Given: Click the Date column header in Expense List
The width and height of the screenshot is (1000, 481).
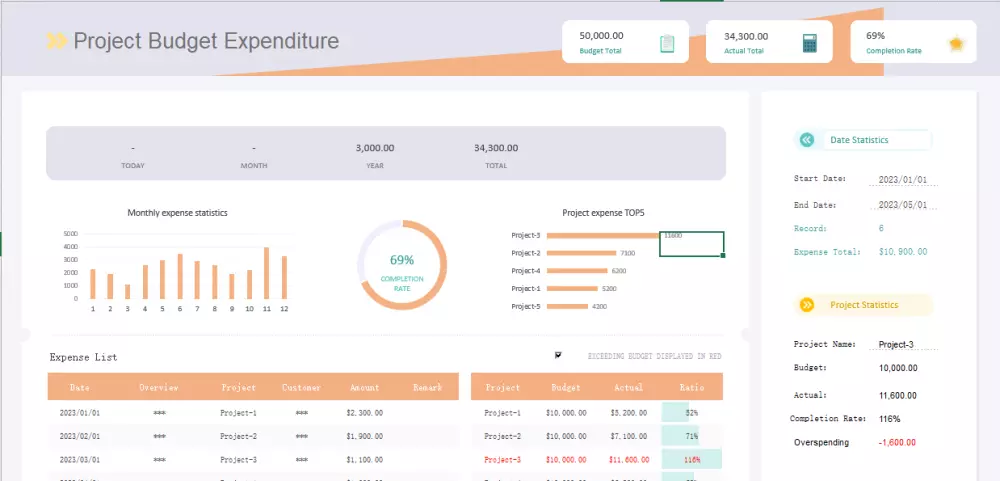Looking at the screenshot, I should coord(80,387).
